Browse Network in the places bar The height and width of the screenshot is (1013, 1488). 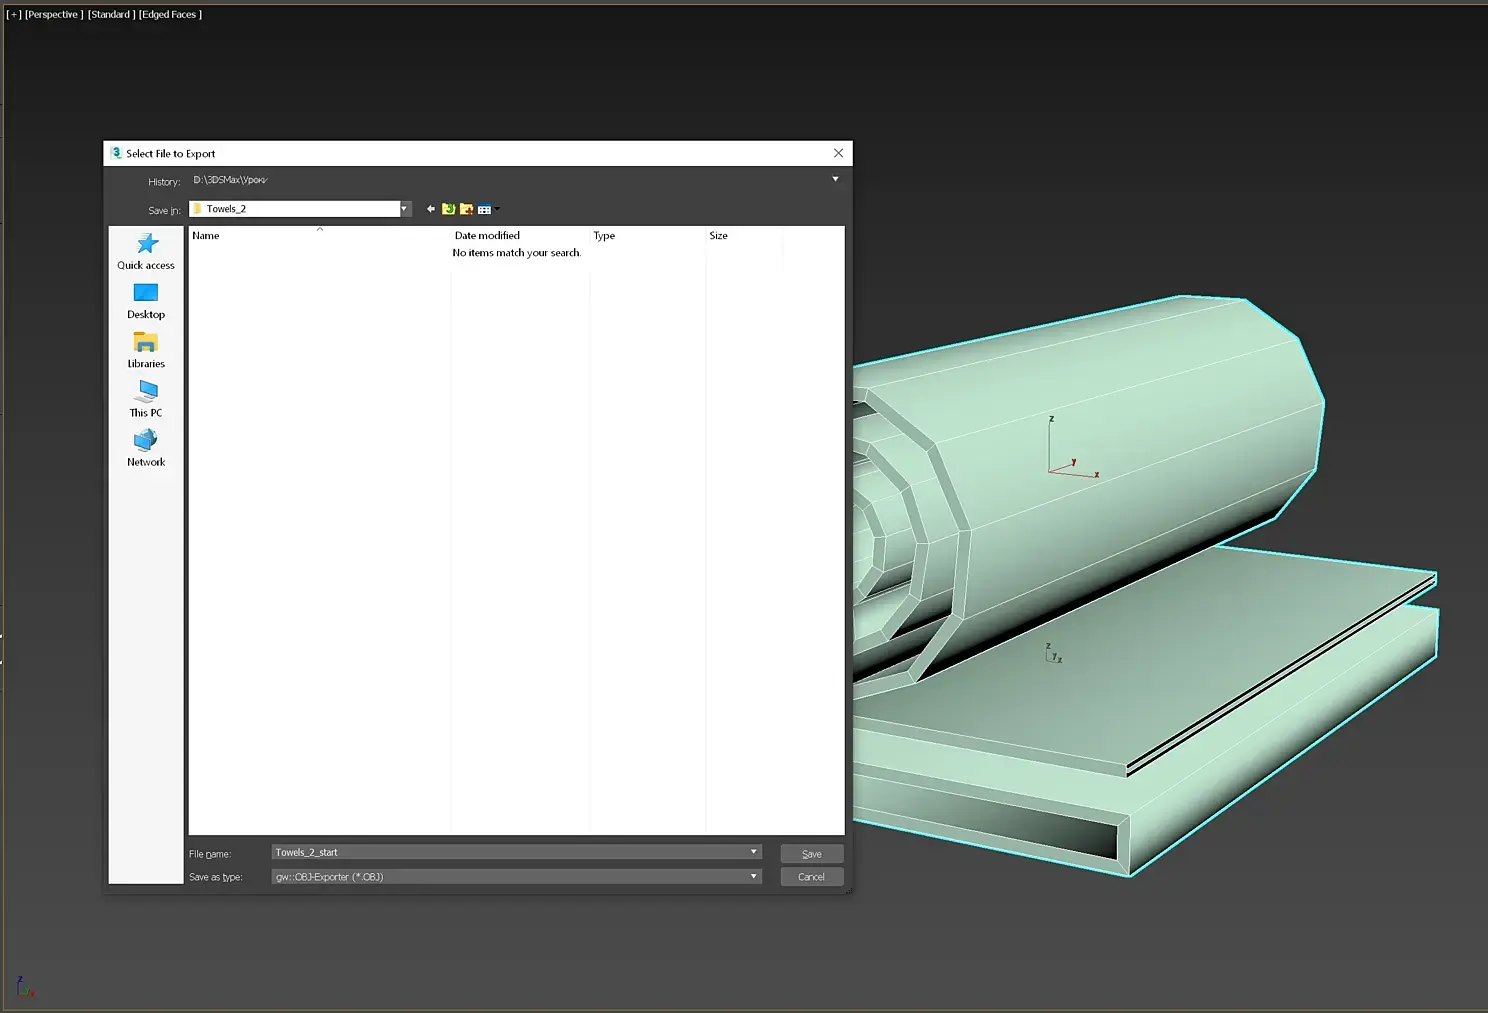click(x=146, y=448)
